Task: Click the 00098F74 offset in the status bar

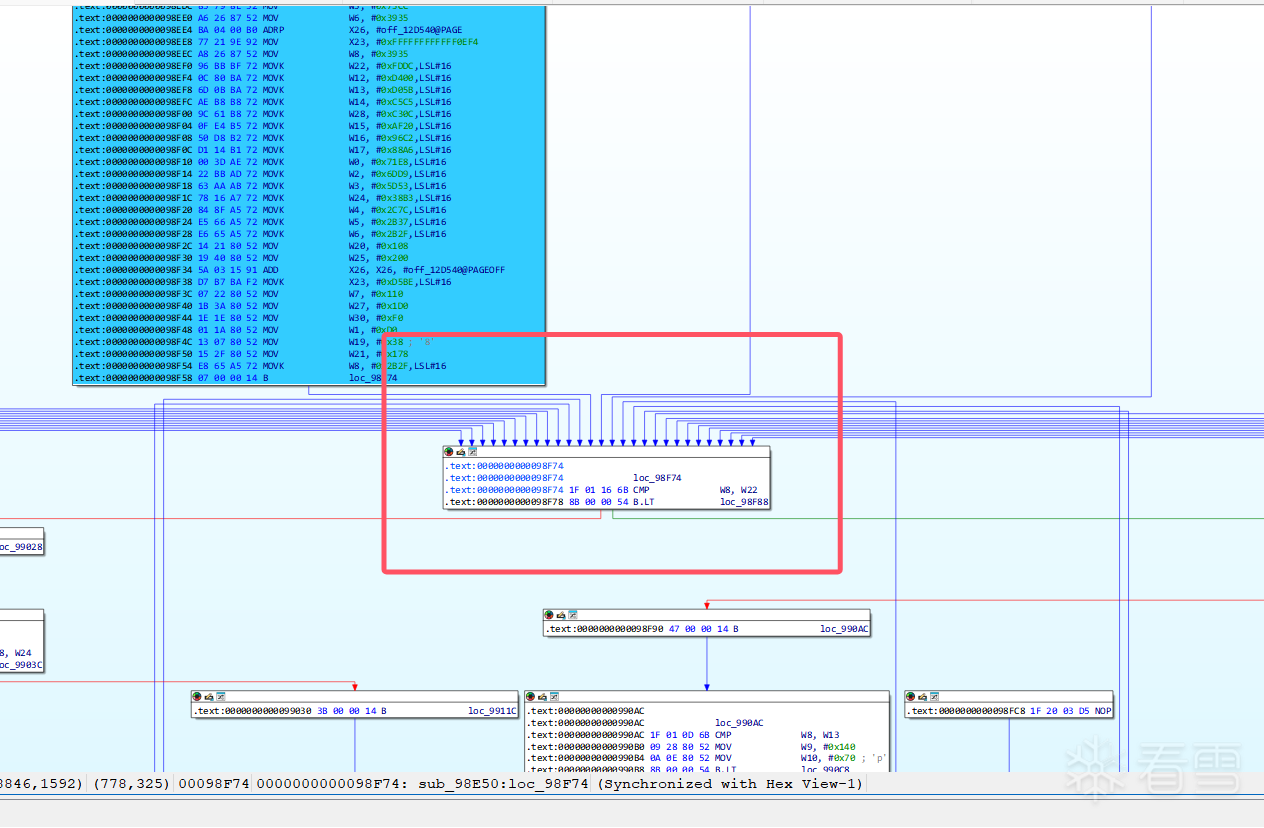Action: pos(214,784)
